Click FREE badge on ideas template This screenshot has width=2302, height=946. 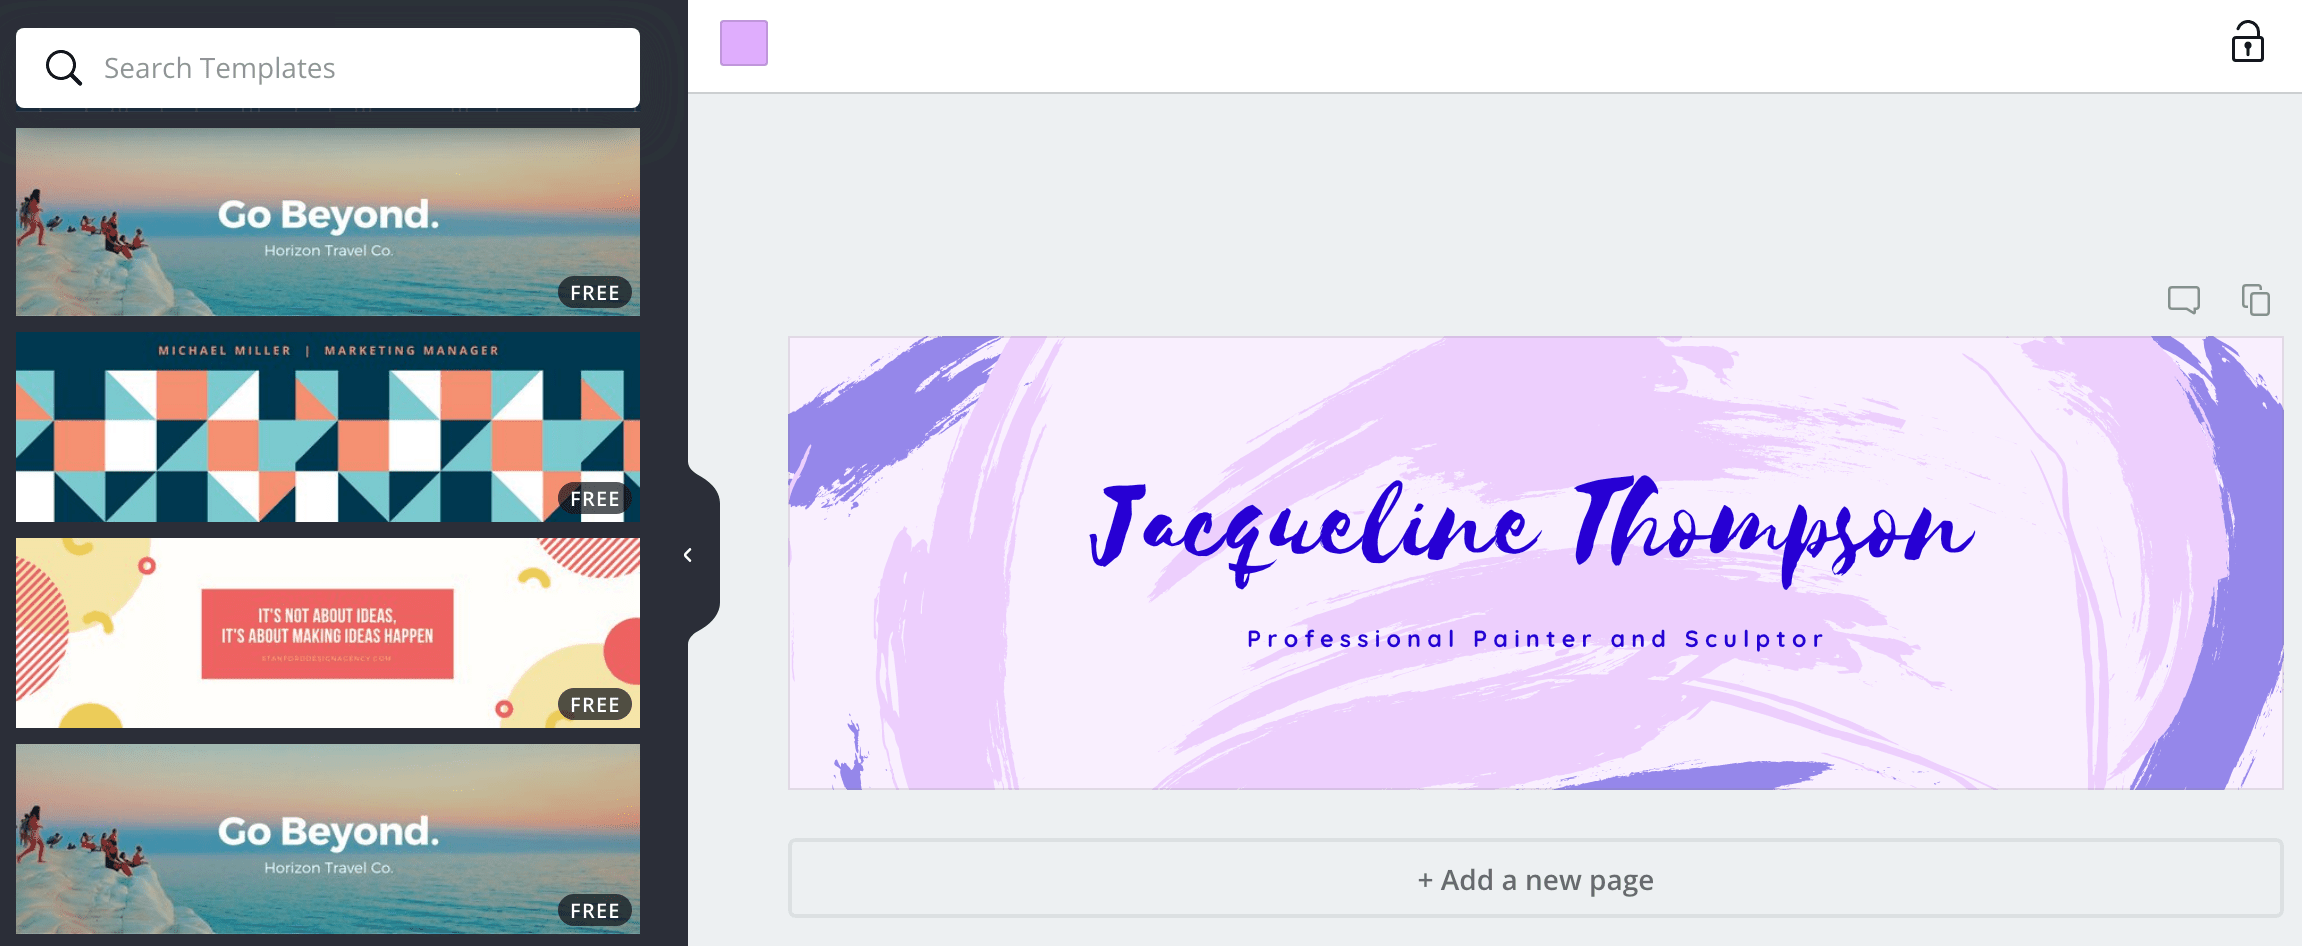click(x=595, y=705)
